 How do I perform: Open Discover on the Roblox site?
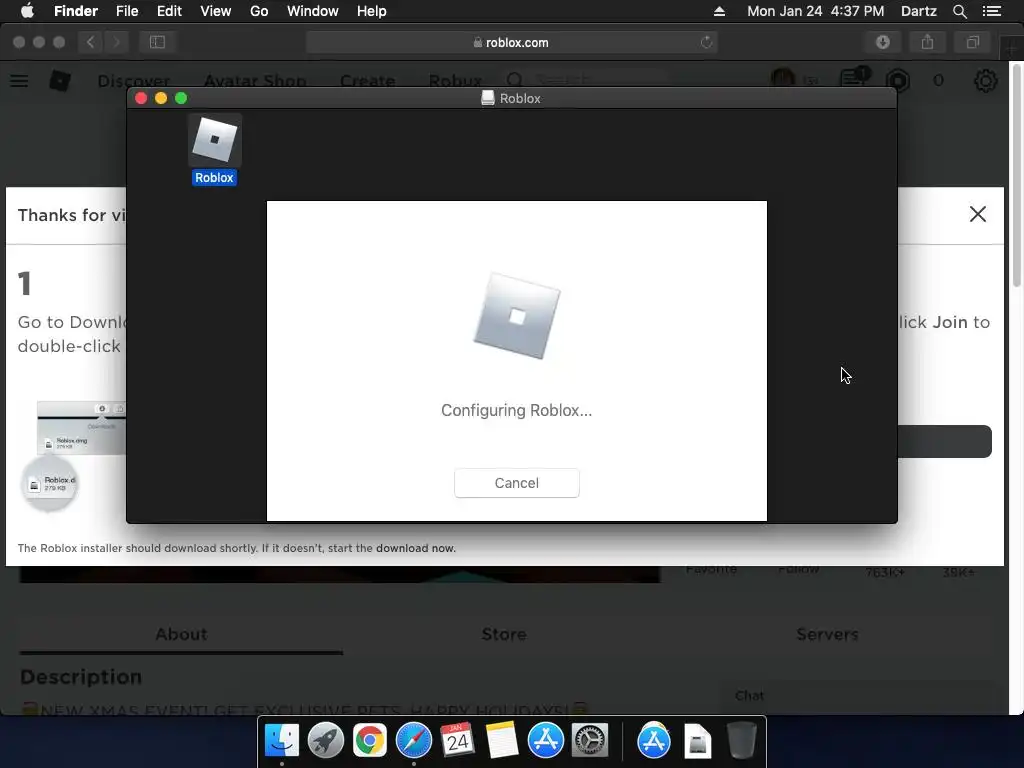(x=134, y=81)
